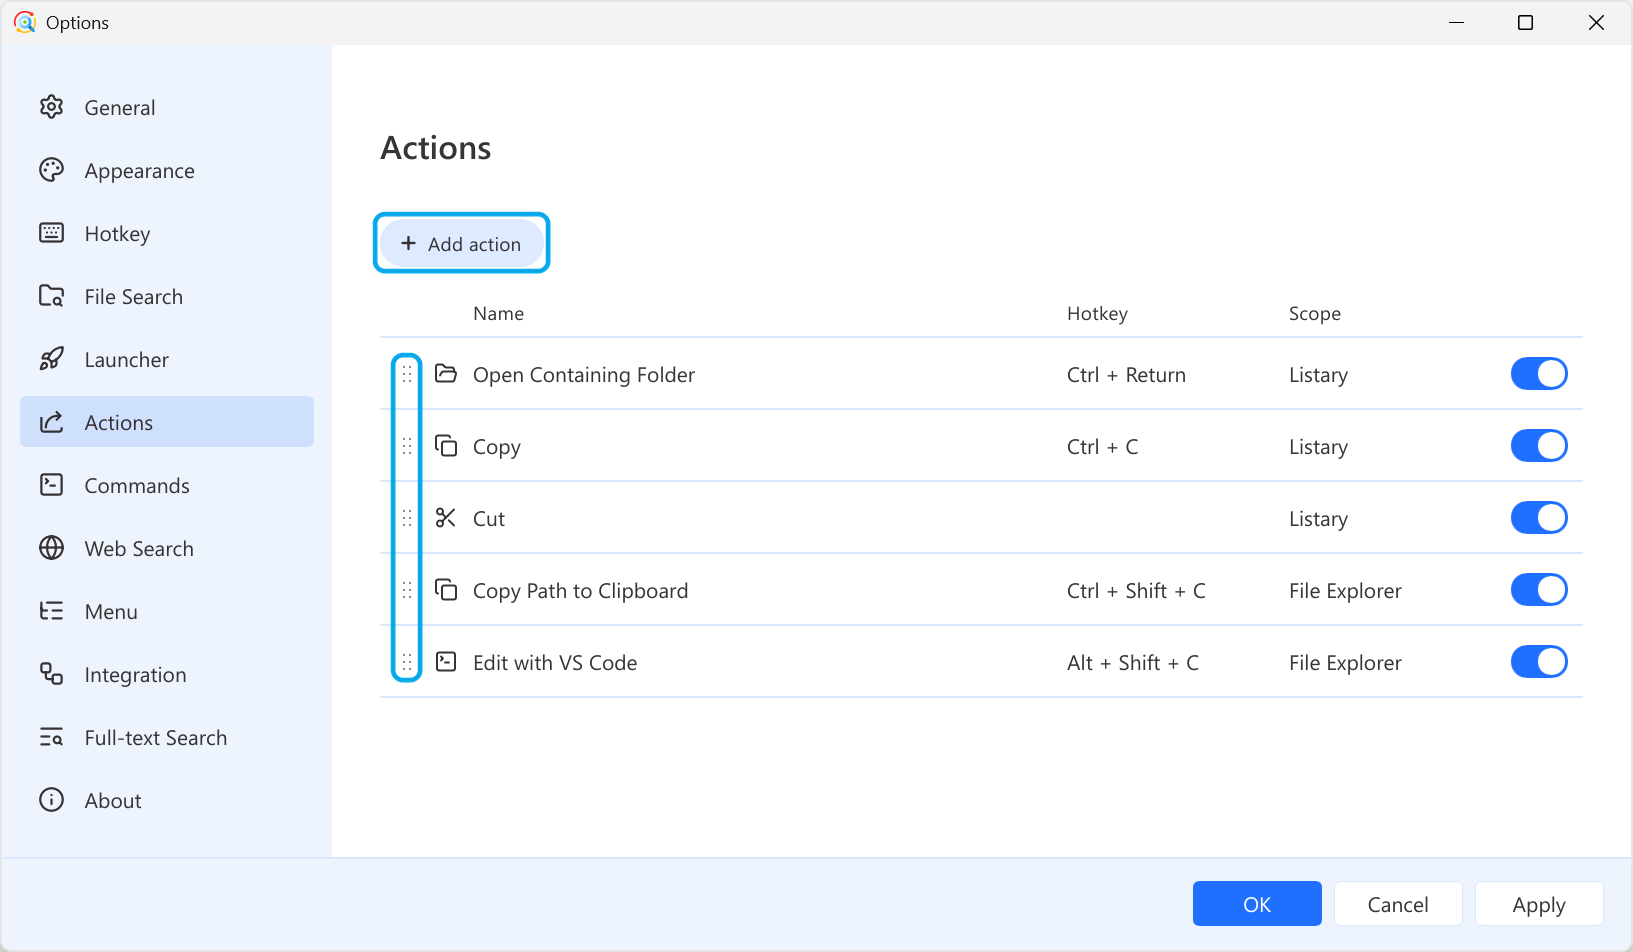The width and height of the screenshot is (1633, 952).
Task: Go to the Integration settings
Action: click(167, 674)
